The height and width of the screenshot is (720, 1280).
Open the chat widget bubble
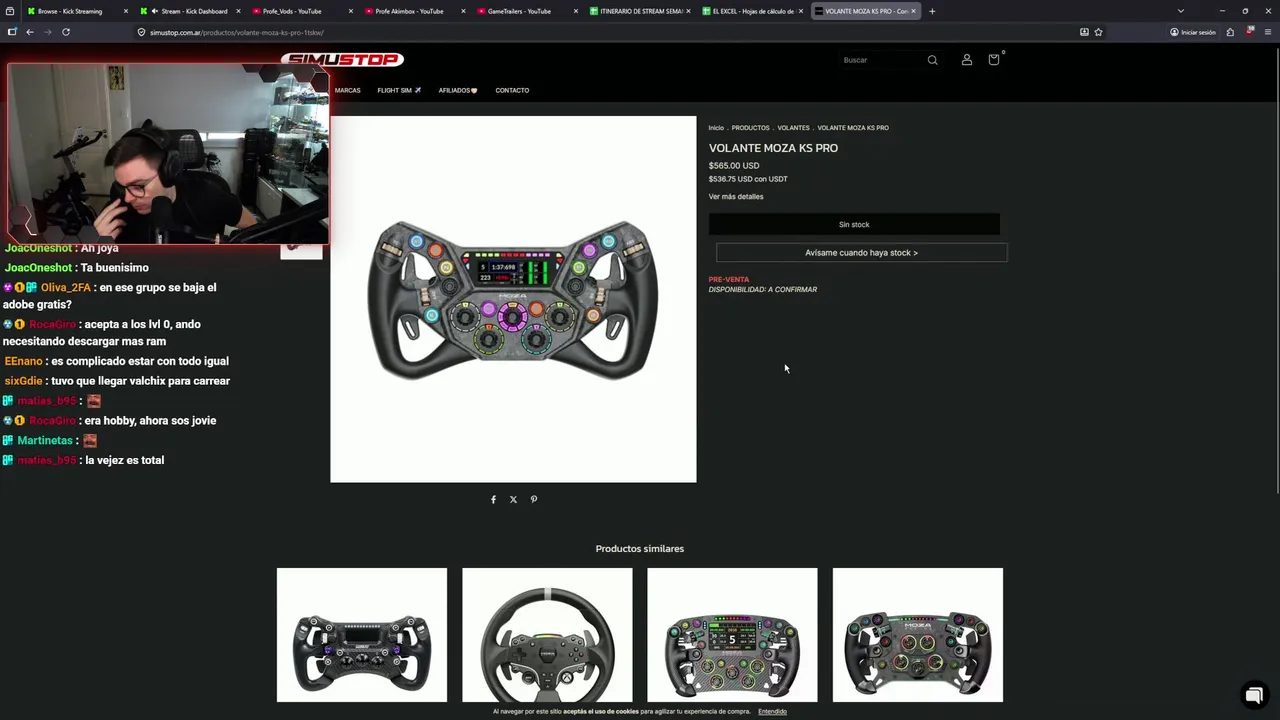(x=1254, y=694)
